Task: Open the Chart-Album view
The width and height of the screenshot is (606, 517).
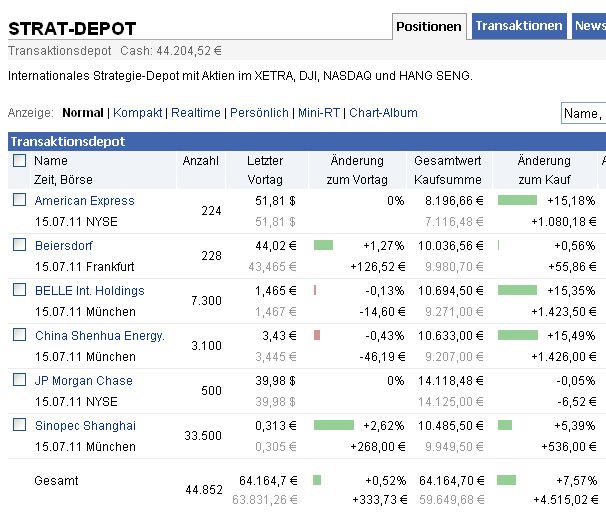Action: click(x=383, y=113)
